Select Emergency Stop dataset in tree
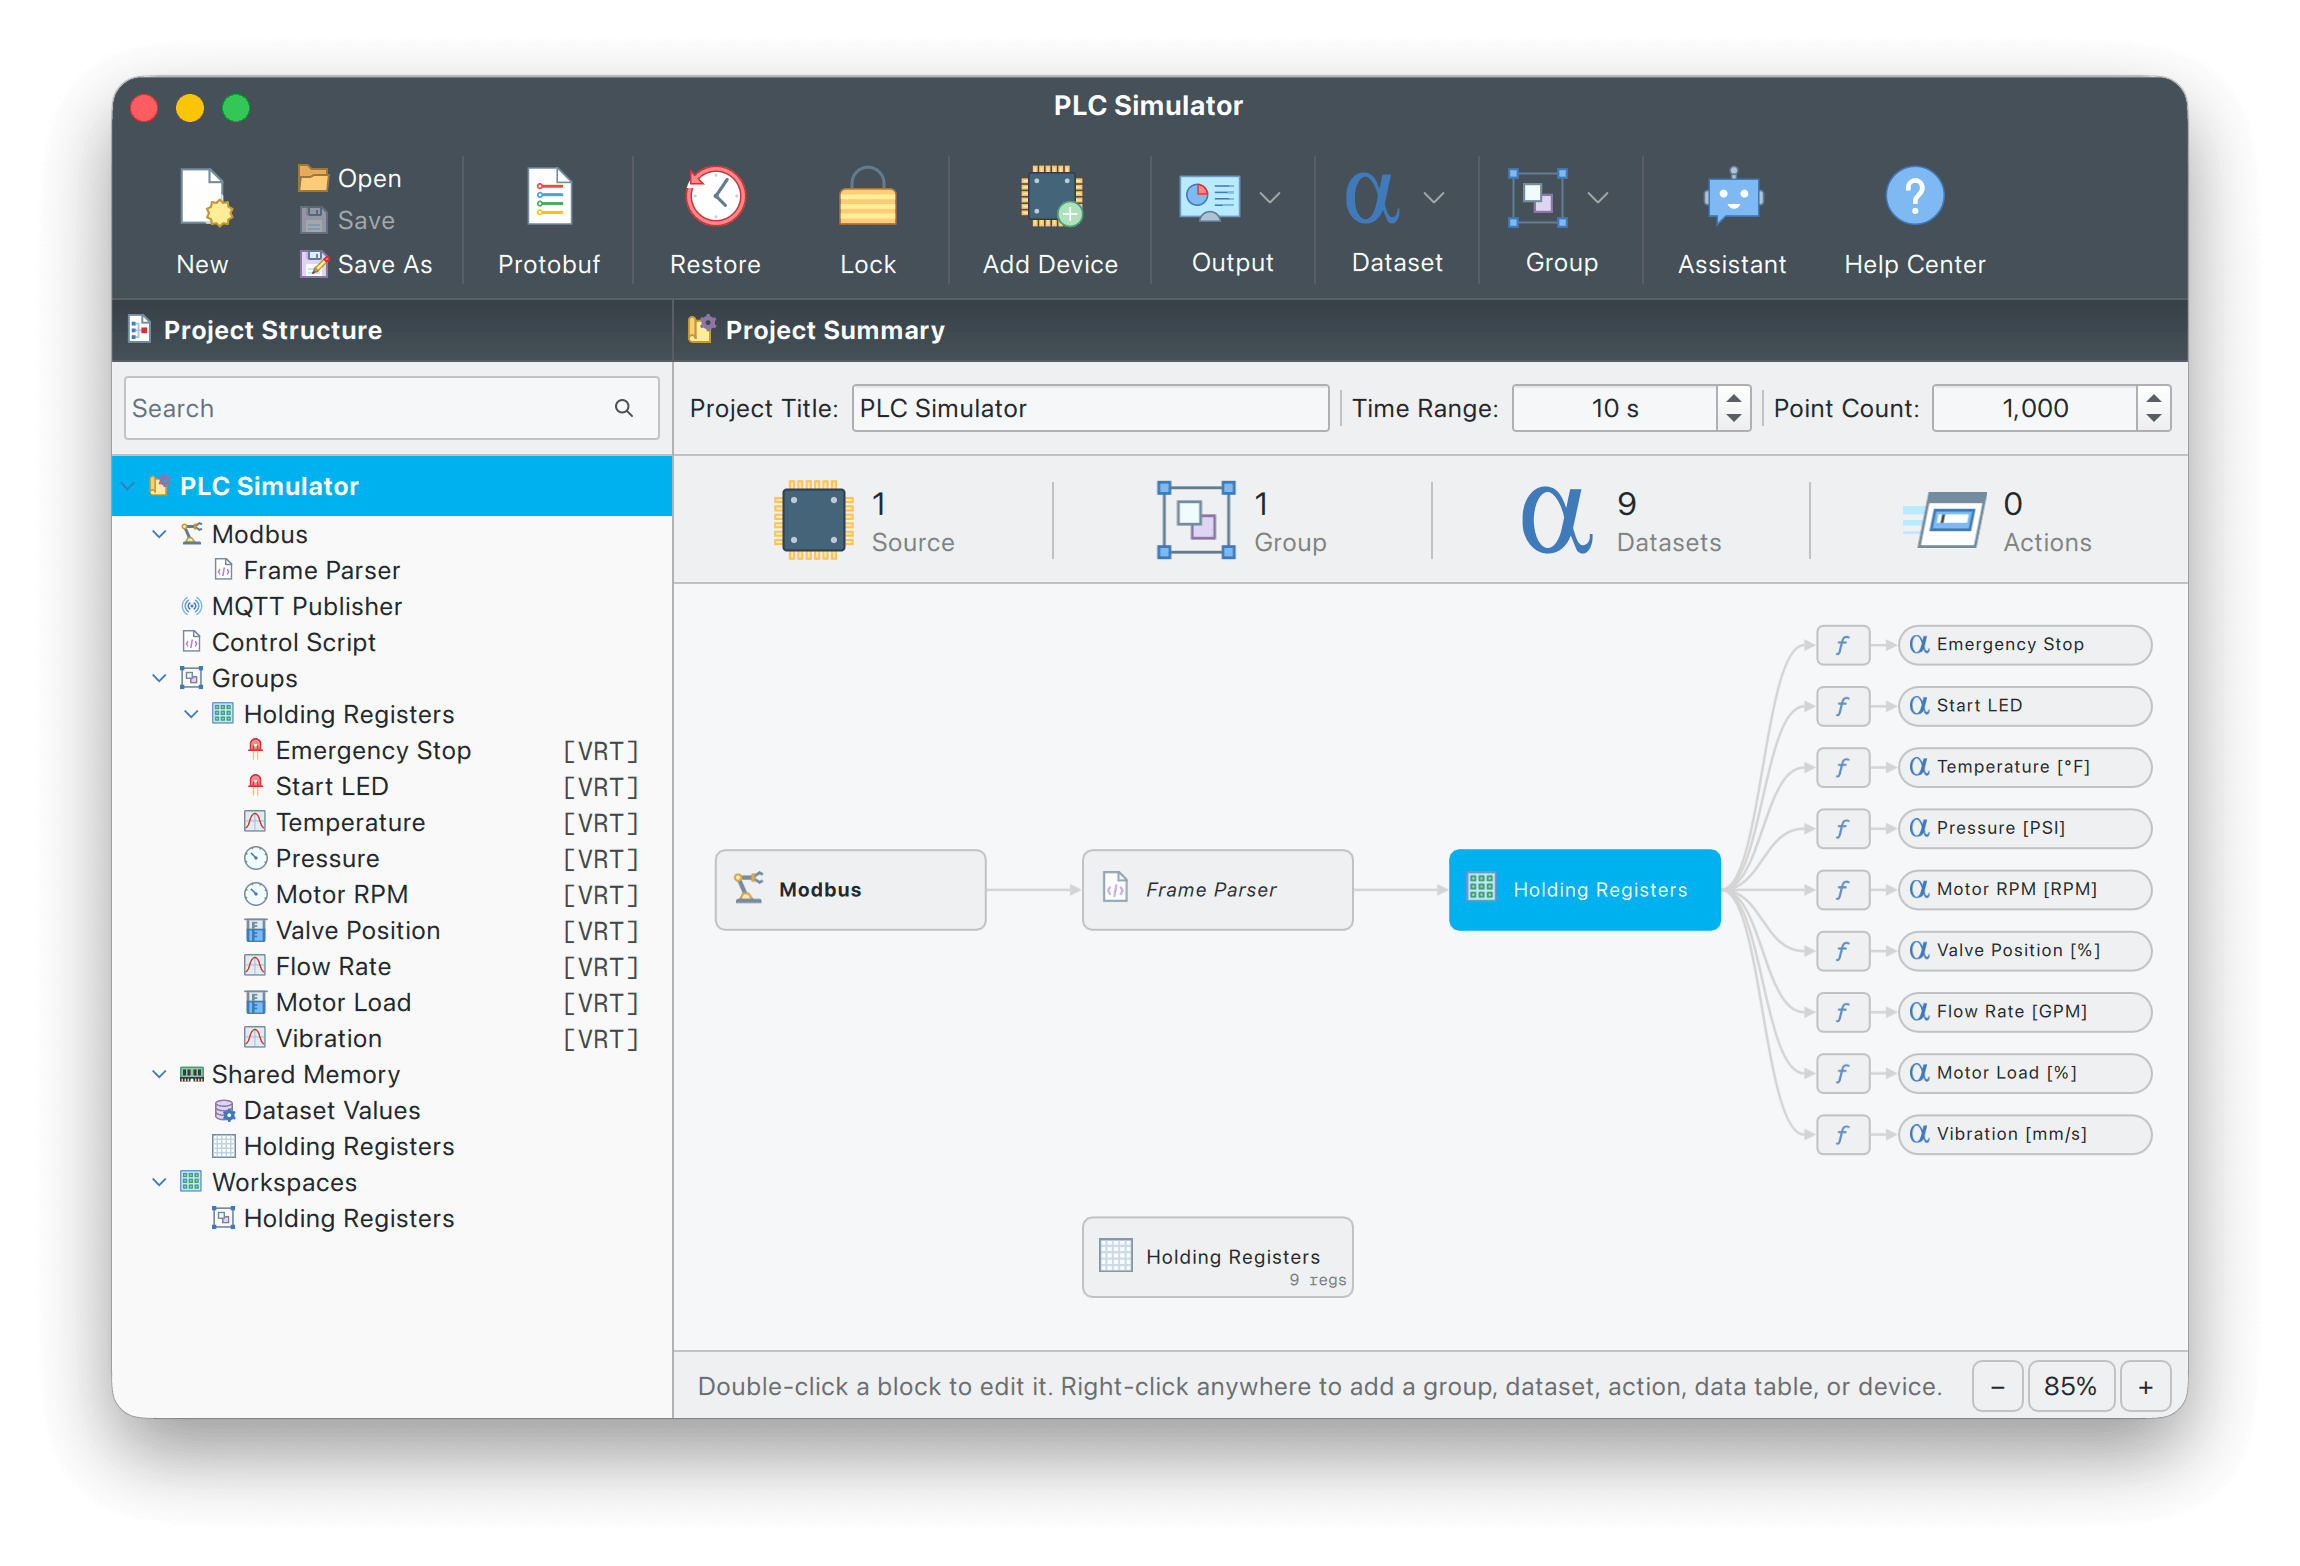Screen dimensions: 2300x1566 coord(392,750)
